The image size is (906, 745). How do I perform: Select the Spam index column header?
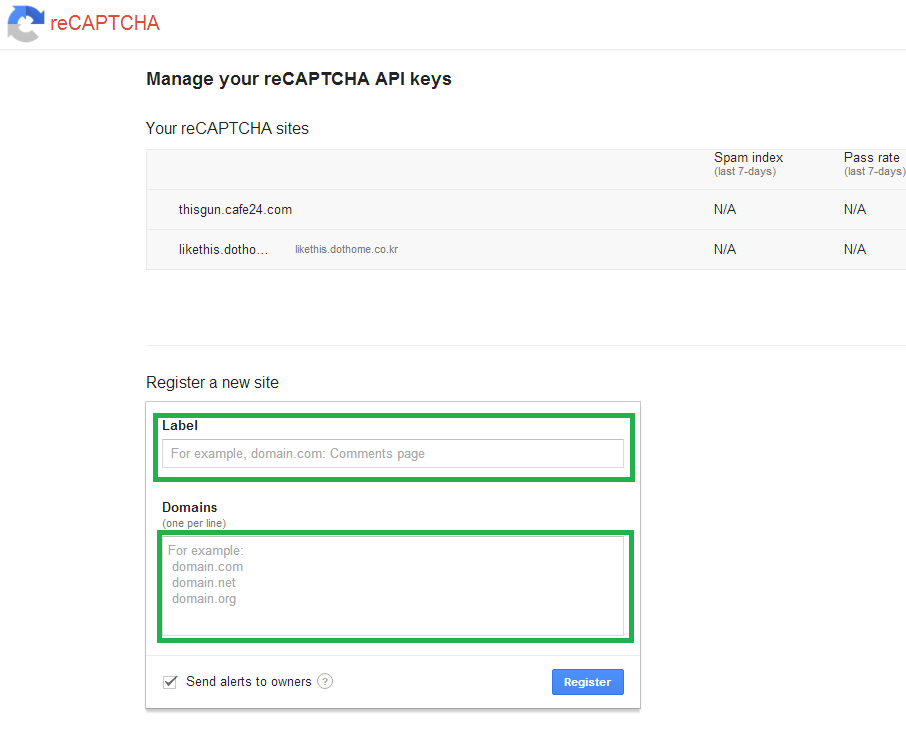click(748, 158)
